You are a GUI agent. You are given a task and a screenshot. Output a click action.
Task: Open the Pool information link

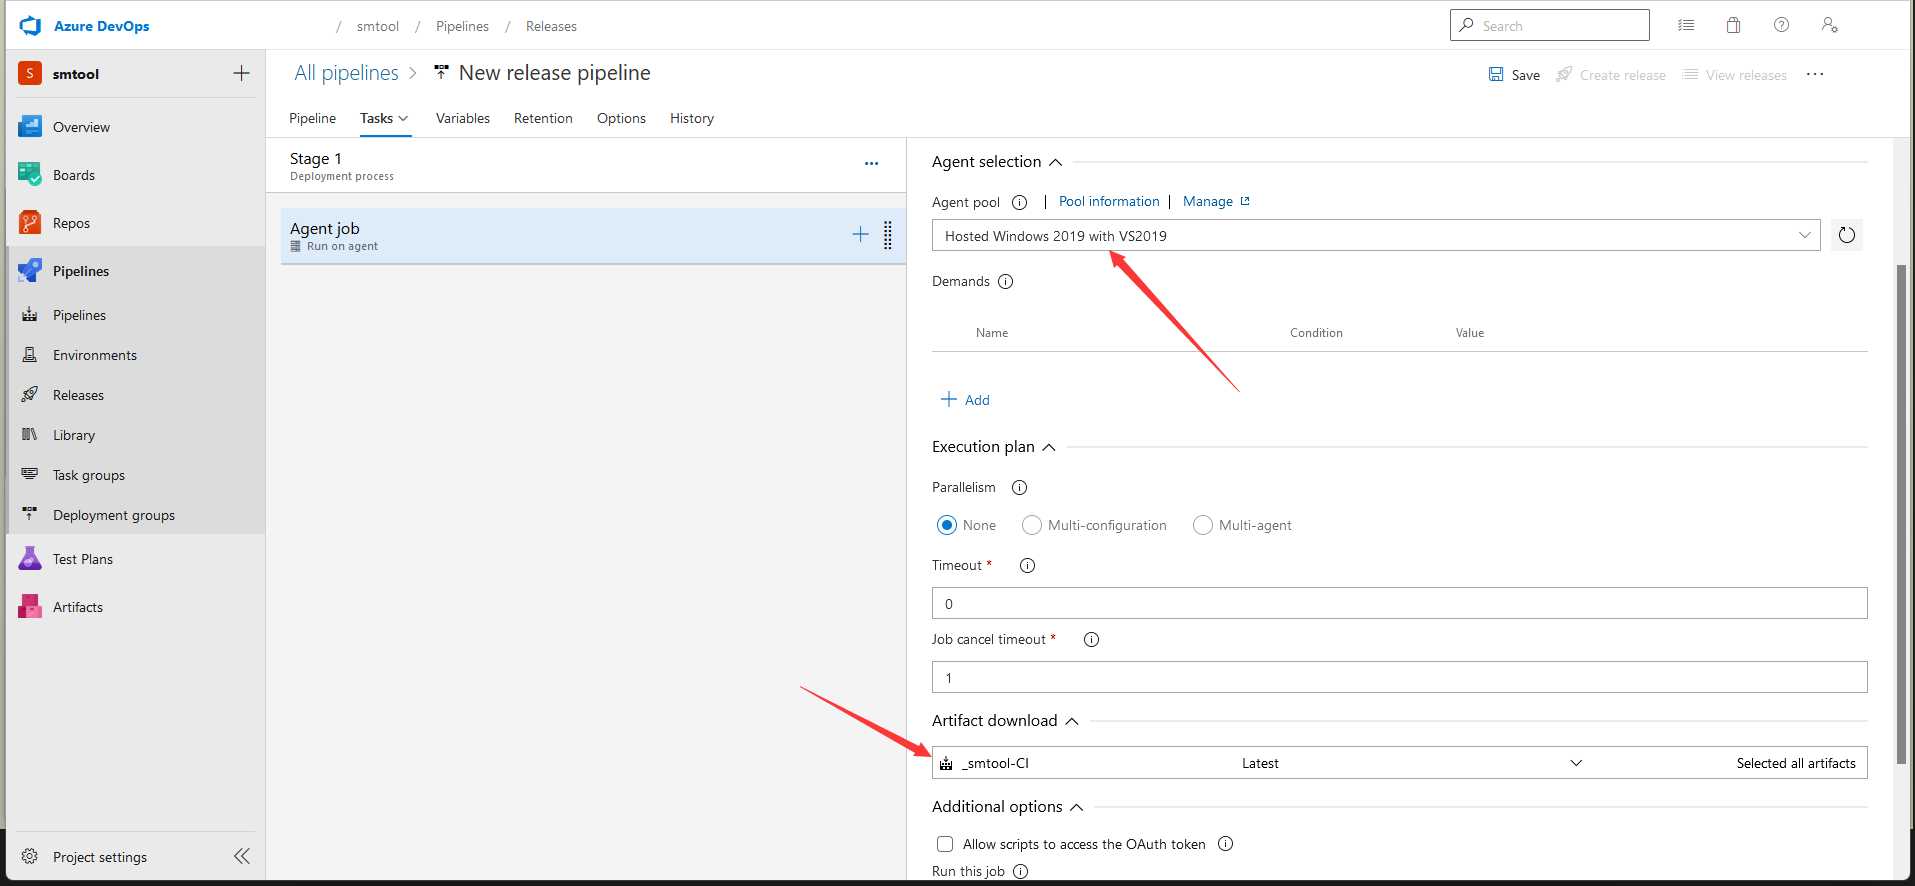[x=1108, y=201]
